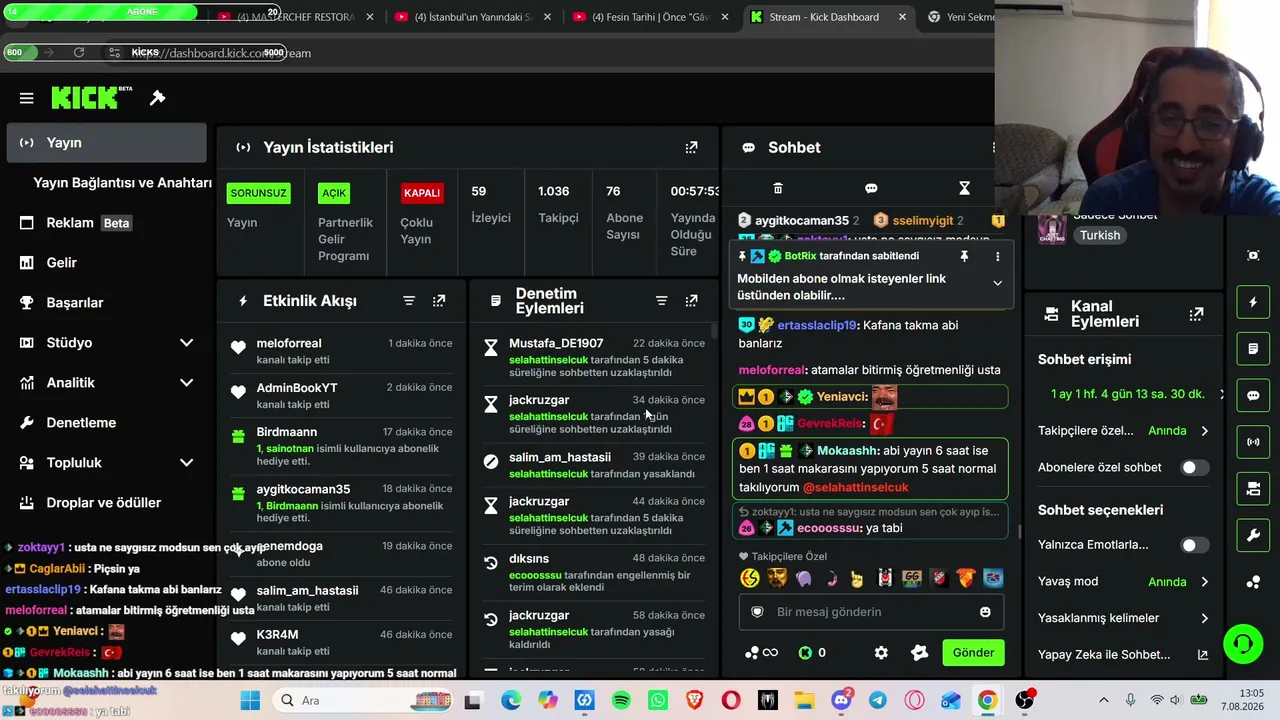Select Yayın in the sidebar

click(106, 143)
